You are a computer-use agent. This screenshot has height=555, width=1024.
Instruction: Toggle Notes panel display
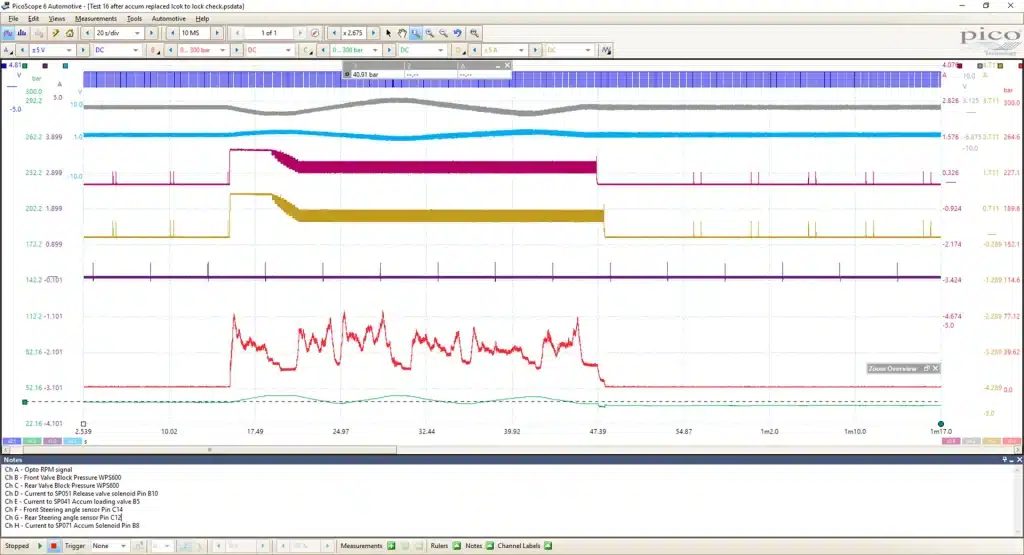click(489, 546)
